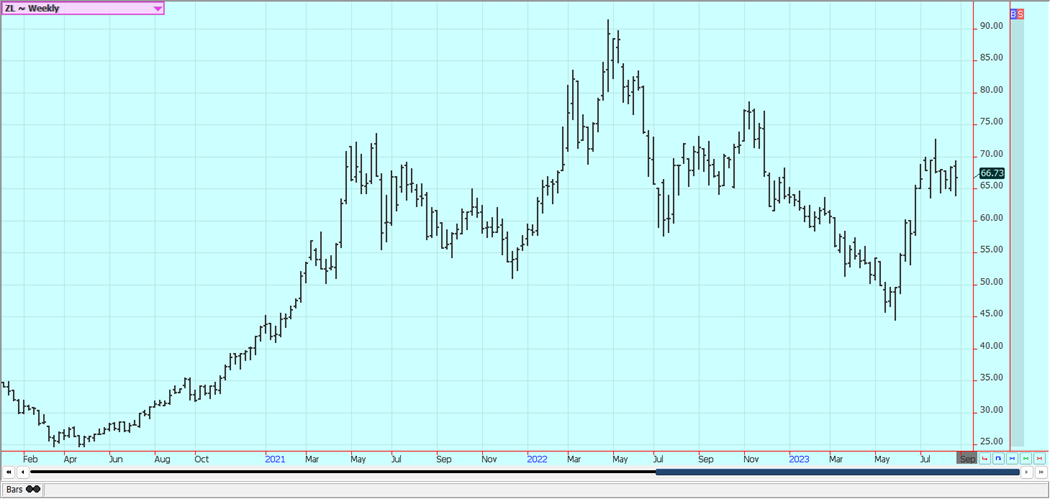Click the 25.00 price axis label

[991, 442]
